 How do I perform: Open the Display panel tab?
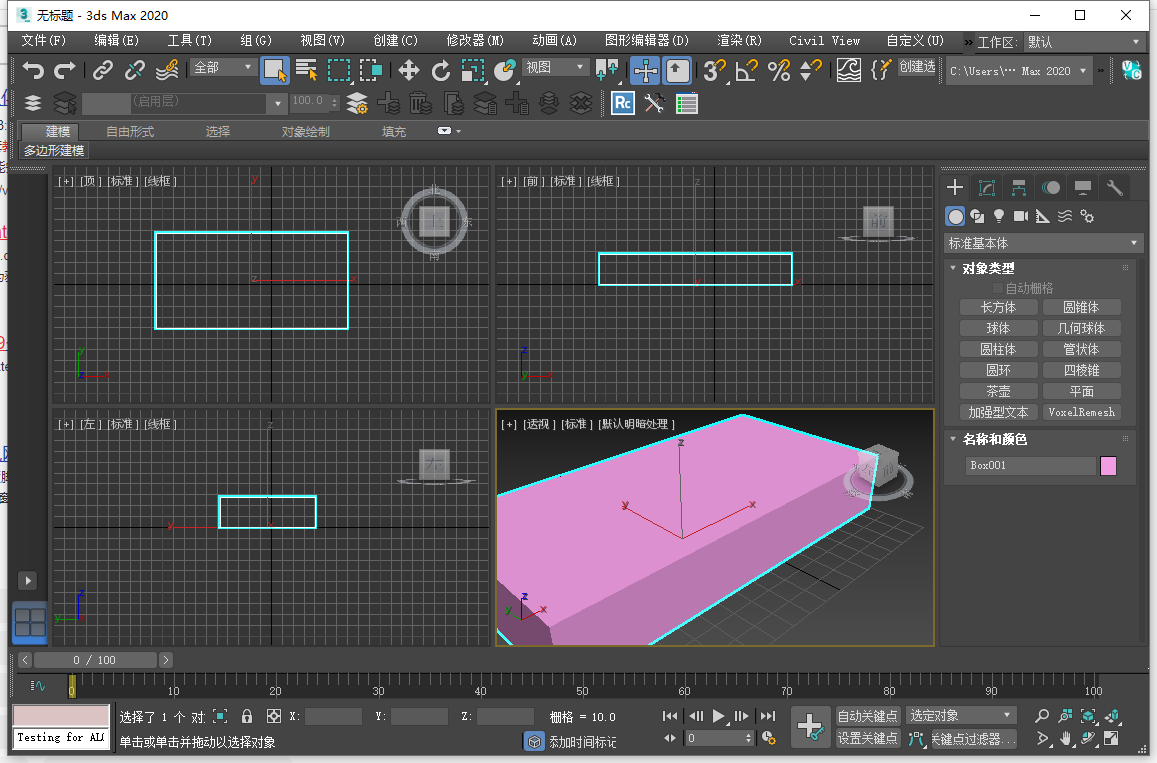[x=1082, y=188]
